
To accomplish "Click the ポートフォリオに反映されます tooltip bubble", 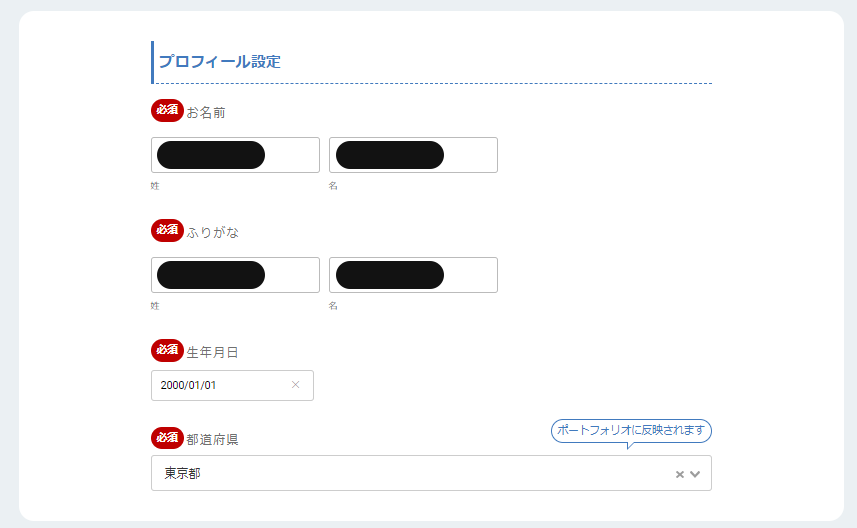I will click(x=631, y=431).
